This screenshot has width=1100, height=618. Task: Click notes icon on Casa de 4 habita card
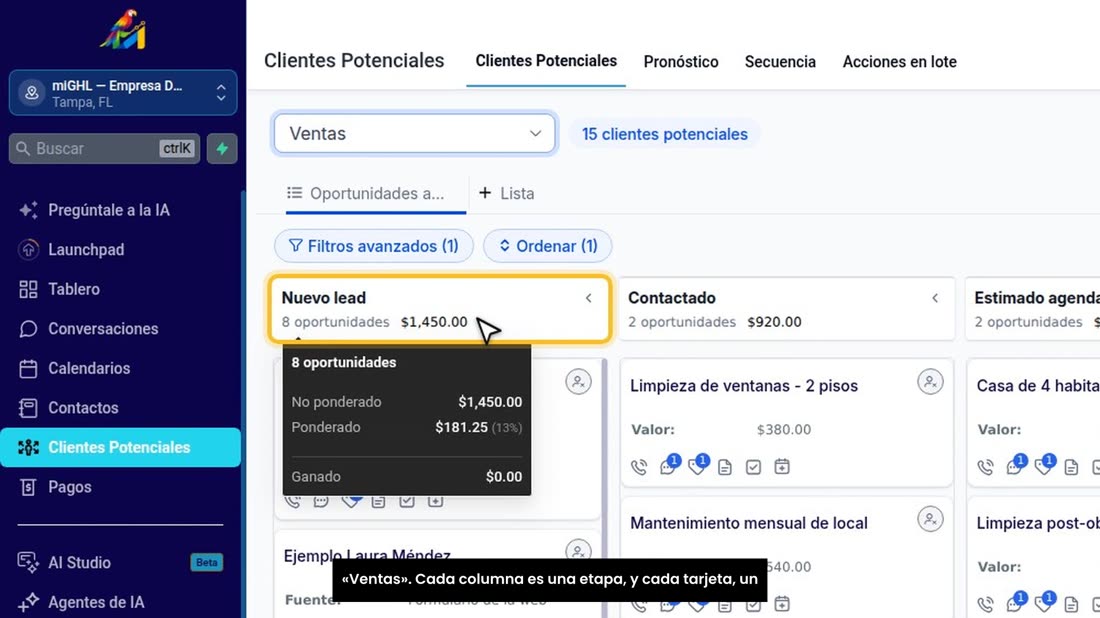click(1071, 466)
